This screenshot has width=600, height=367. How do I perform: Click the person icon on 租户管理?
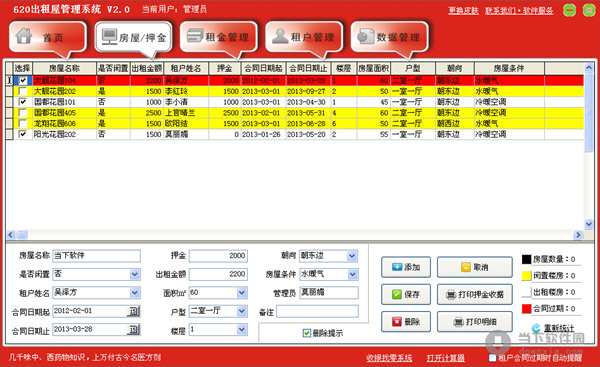point(280,36)
